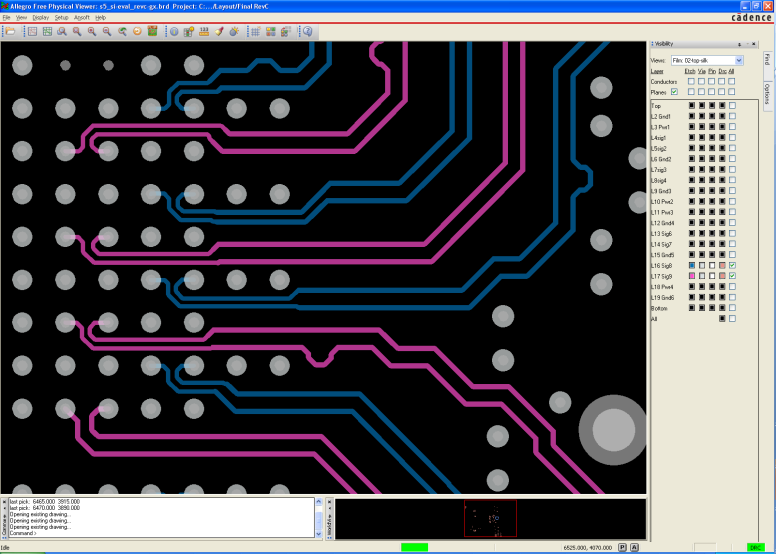Toggle the grid display icon

coord(256,31)
